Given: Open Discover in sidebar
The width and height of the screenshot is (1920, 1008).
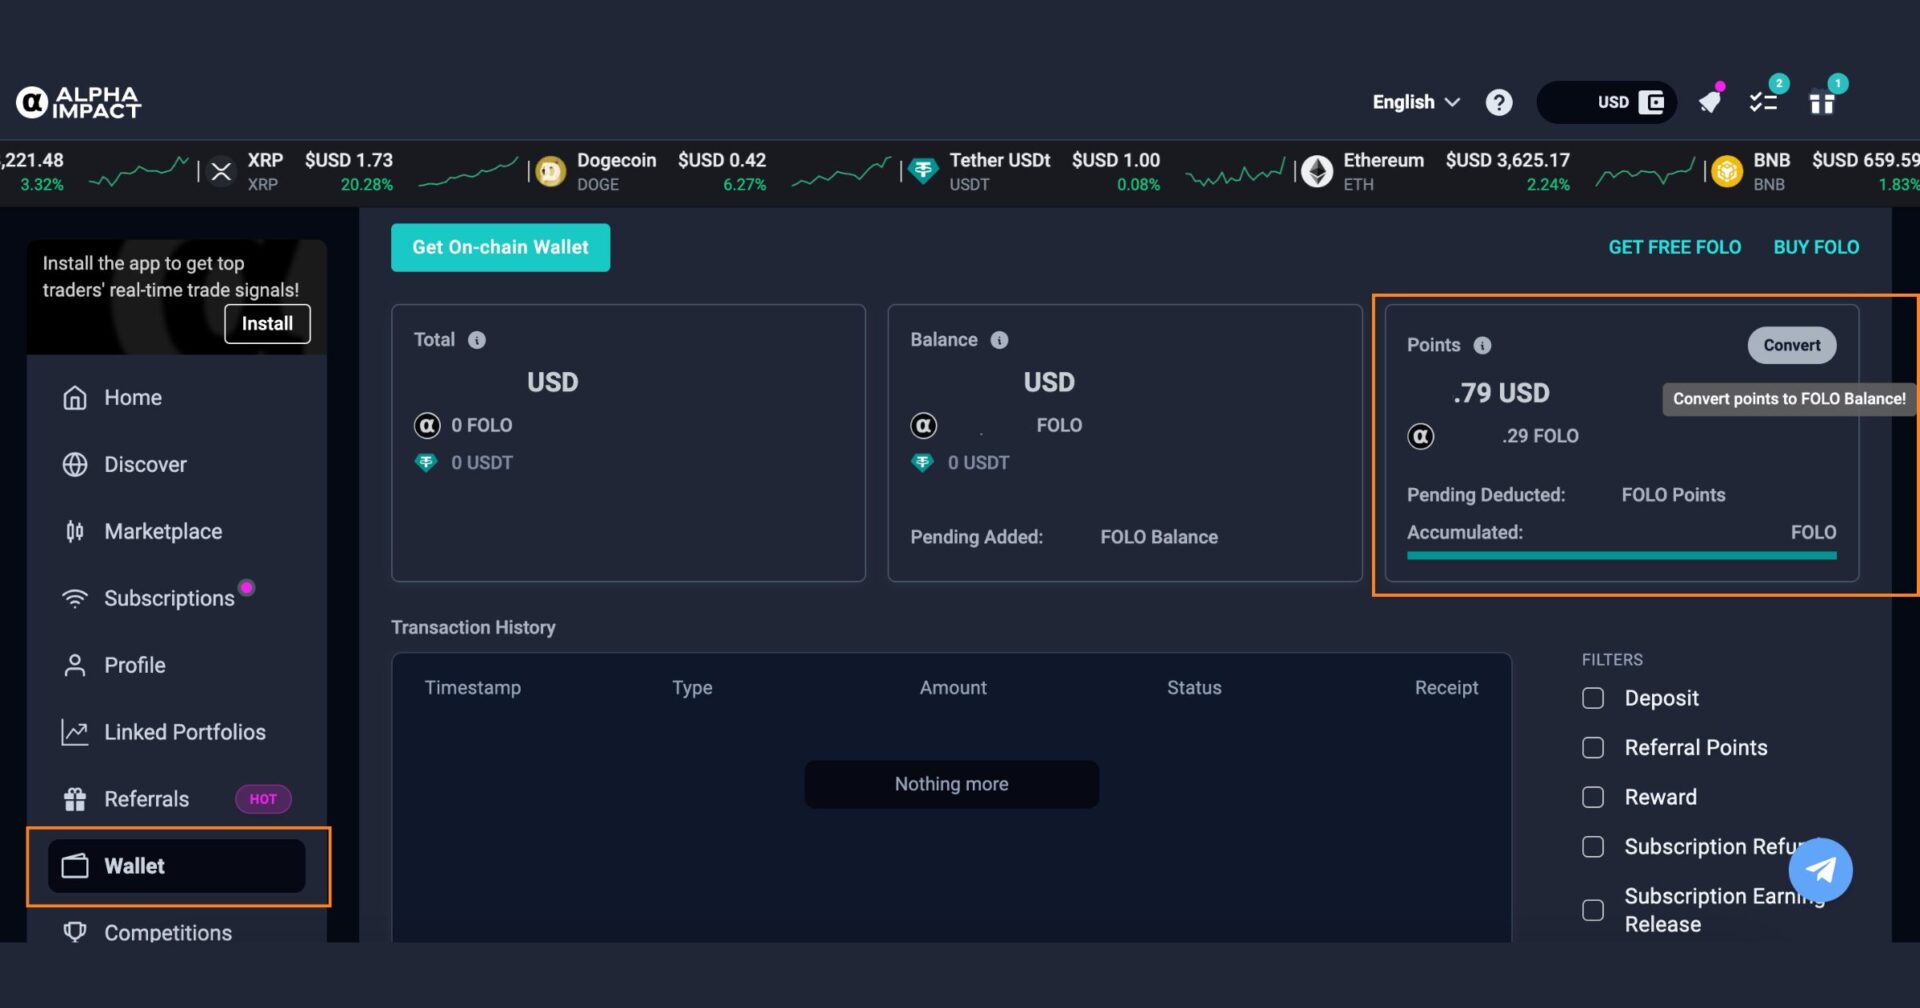Looking at the screenshot, I should click(177, 464).
